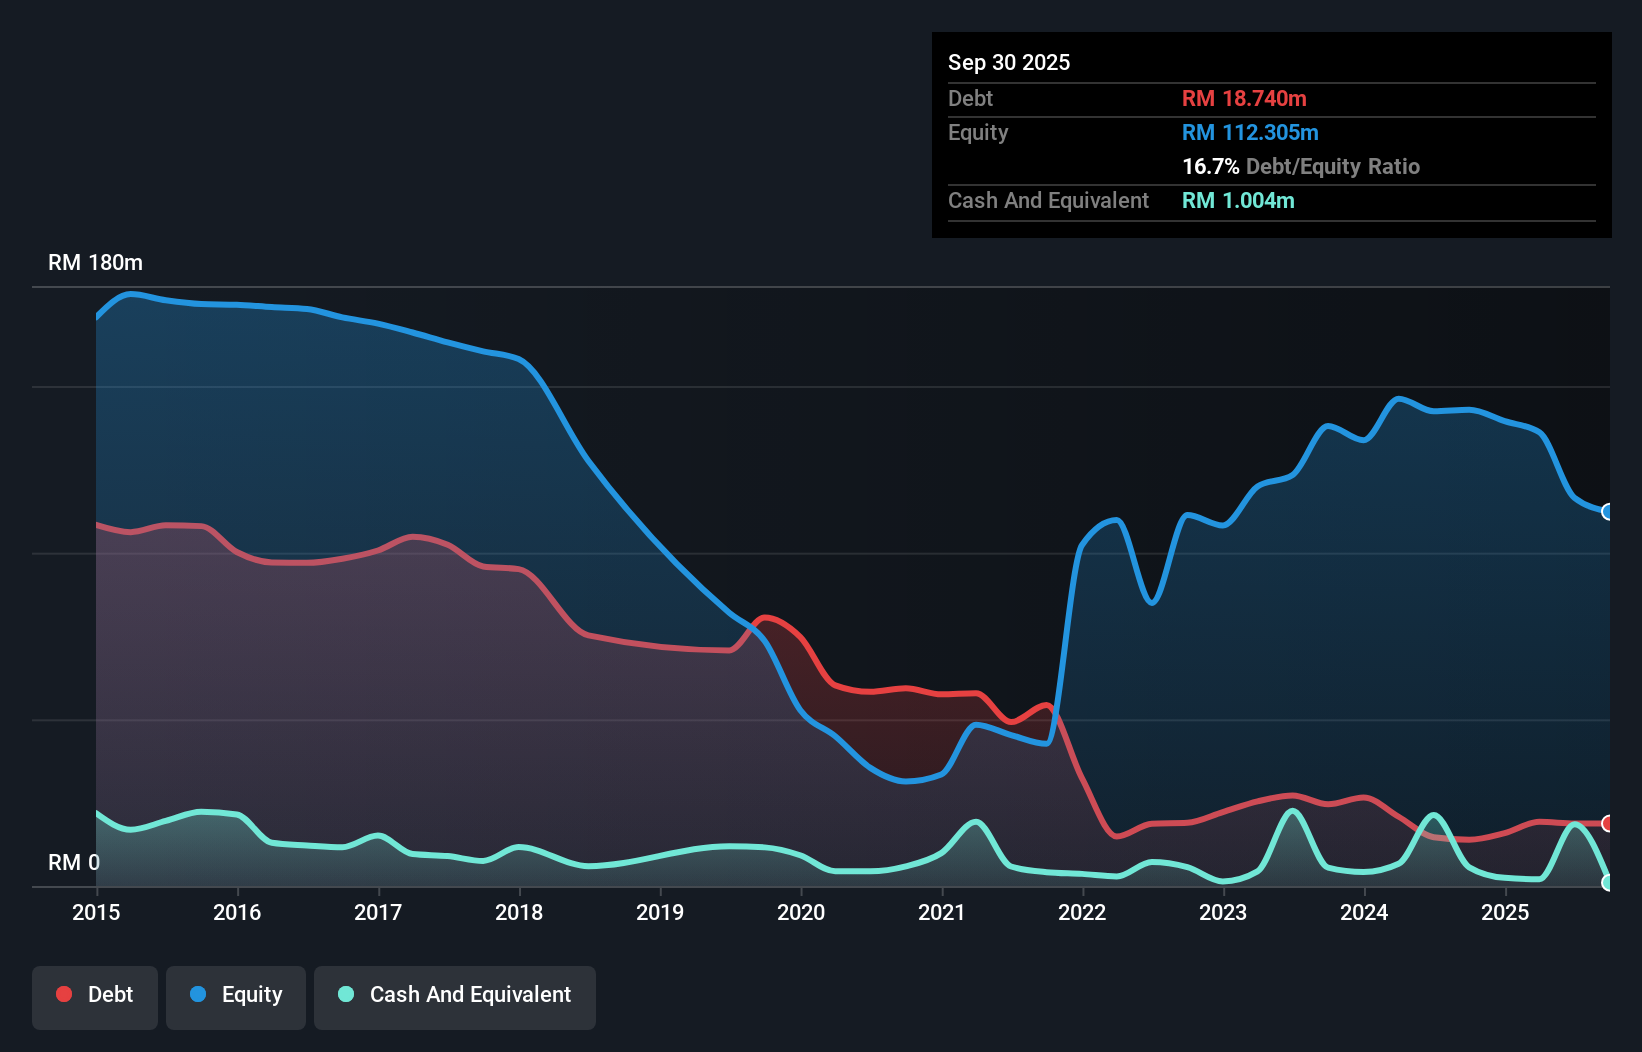This screenshot has height=1052, width=1642.
Task: Click the 2016 x-axis label
Action: 237,912
